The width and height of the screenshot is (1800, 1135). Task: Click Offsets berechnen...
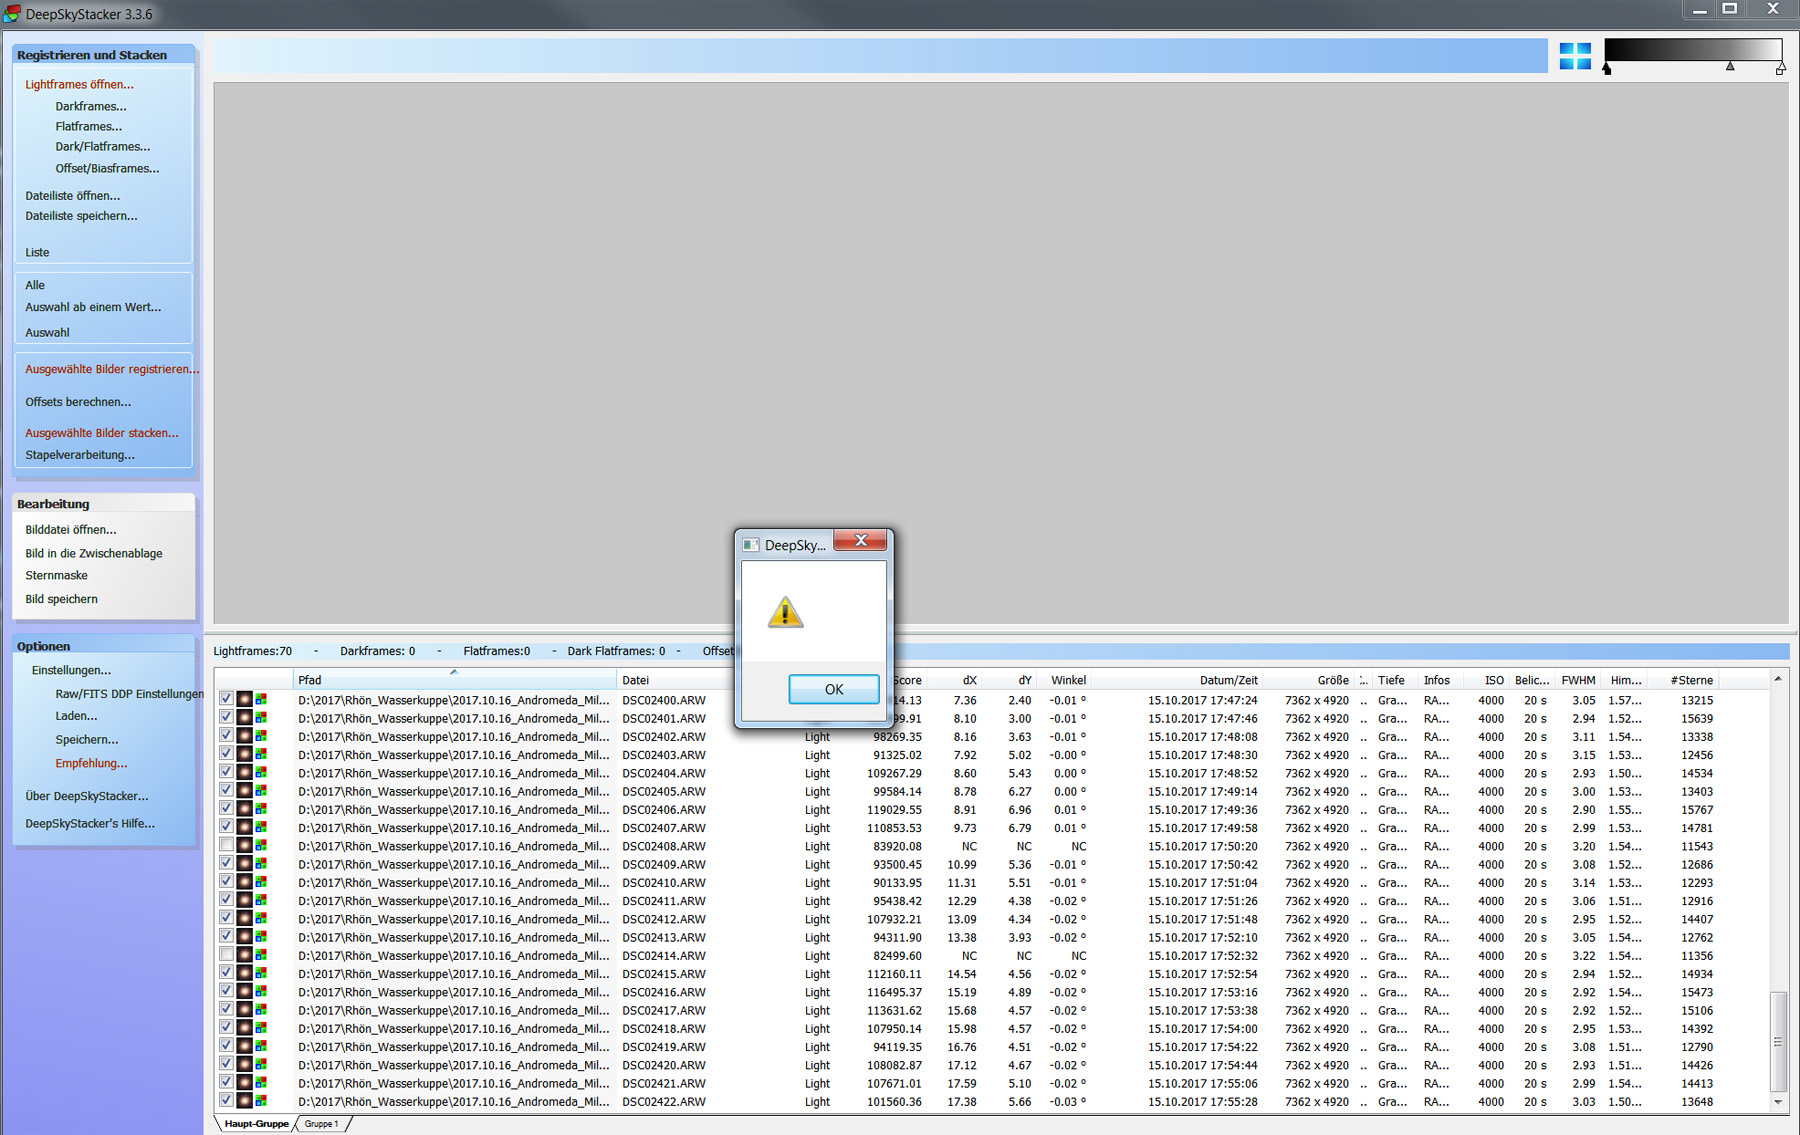click(x=78, y=402)
